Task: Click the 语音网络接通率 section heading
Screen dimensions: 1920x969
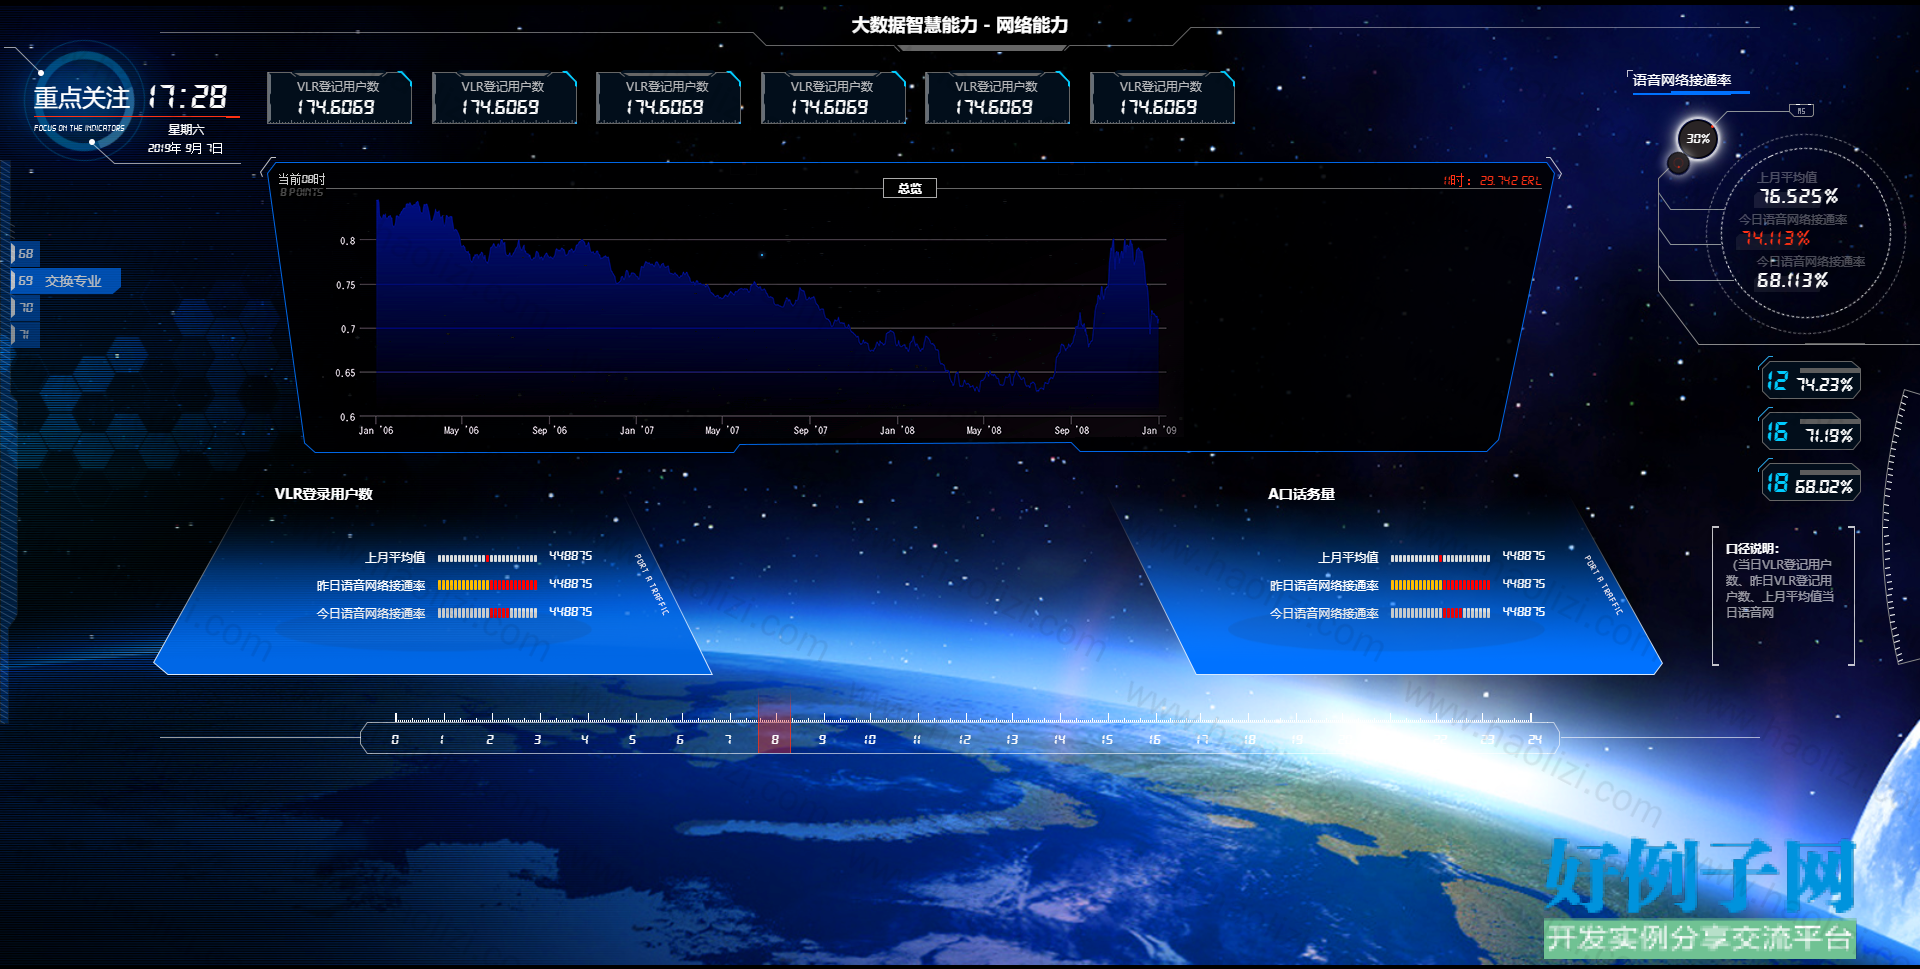Action: pyautogui.click(x=1682, y=80)
